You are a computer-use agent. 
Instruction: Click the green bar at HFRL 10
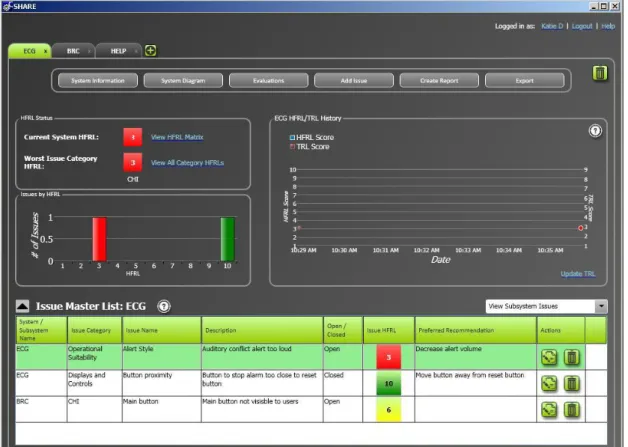click(227, 239)
